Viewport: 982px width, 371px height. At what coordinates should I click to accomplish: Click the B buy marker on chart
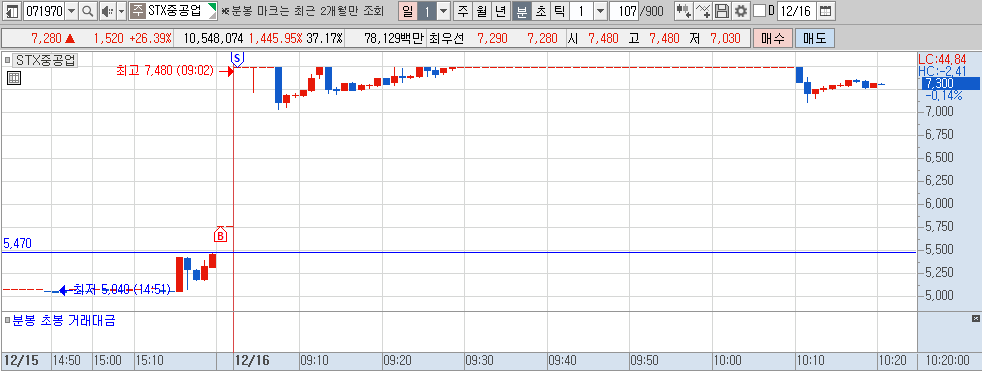click(220, 235)
